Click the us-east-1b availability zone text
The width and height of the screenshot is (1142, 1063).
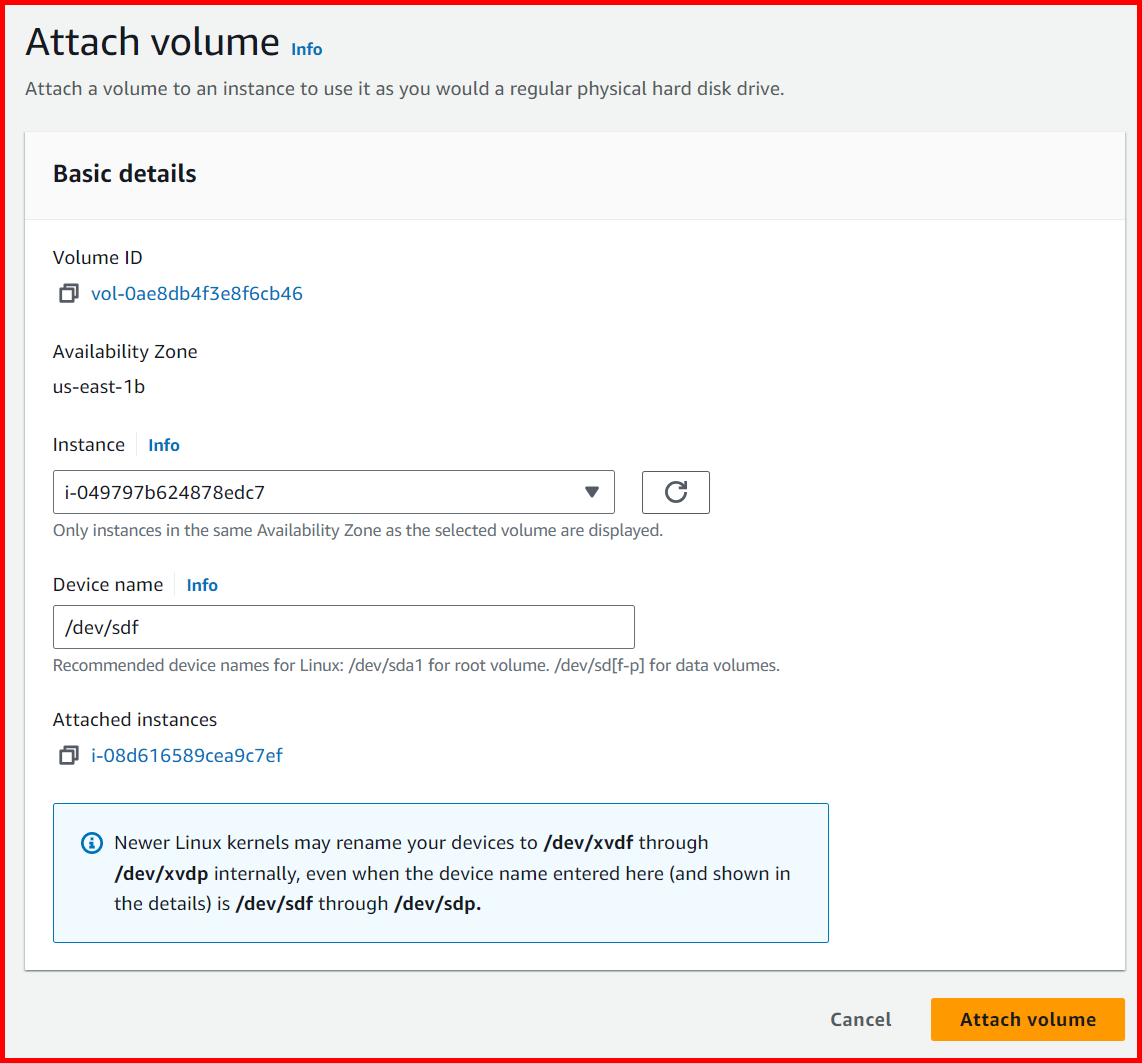[98, 386]
